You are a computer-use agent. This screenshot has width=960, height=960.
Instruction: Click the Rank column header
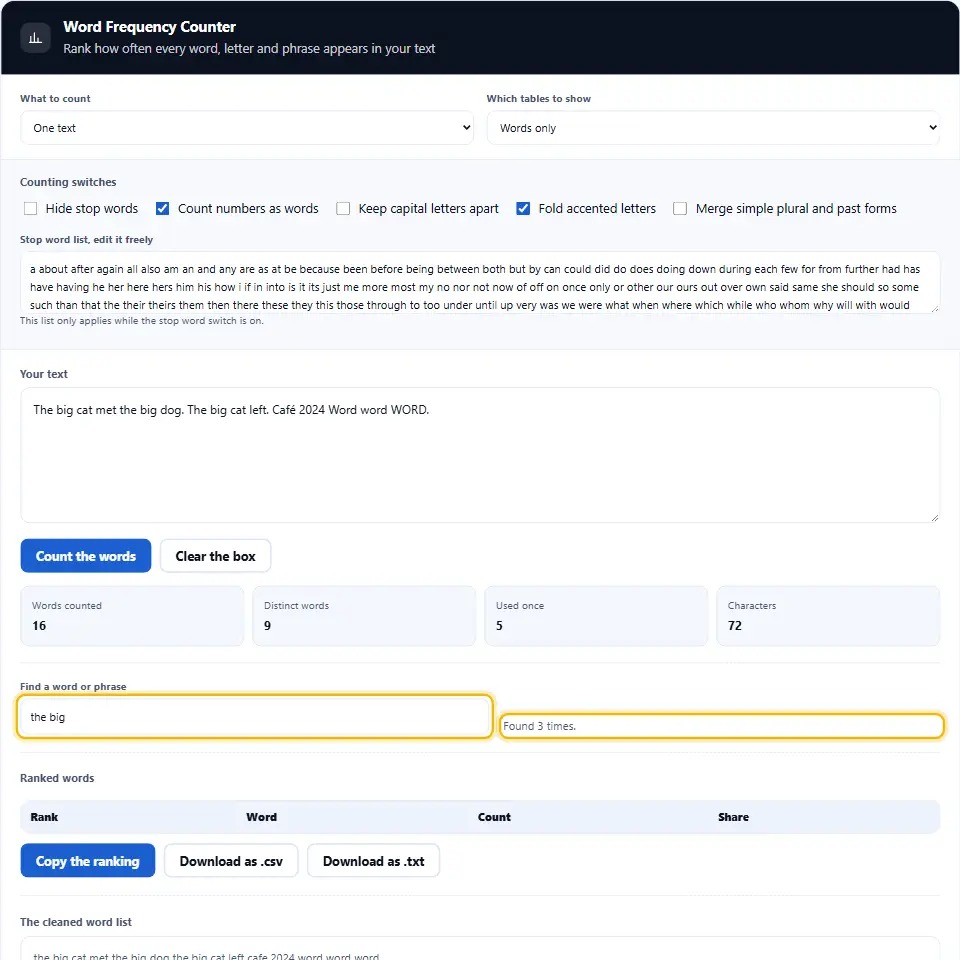[44, 817]
